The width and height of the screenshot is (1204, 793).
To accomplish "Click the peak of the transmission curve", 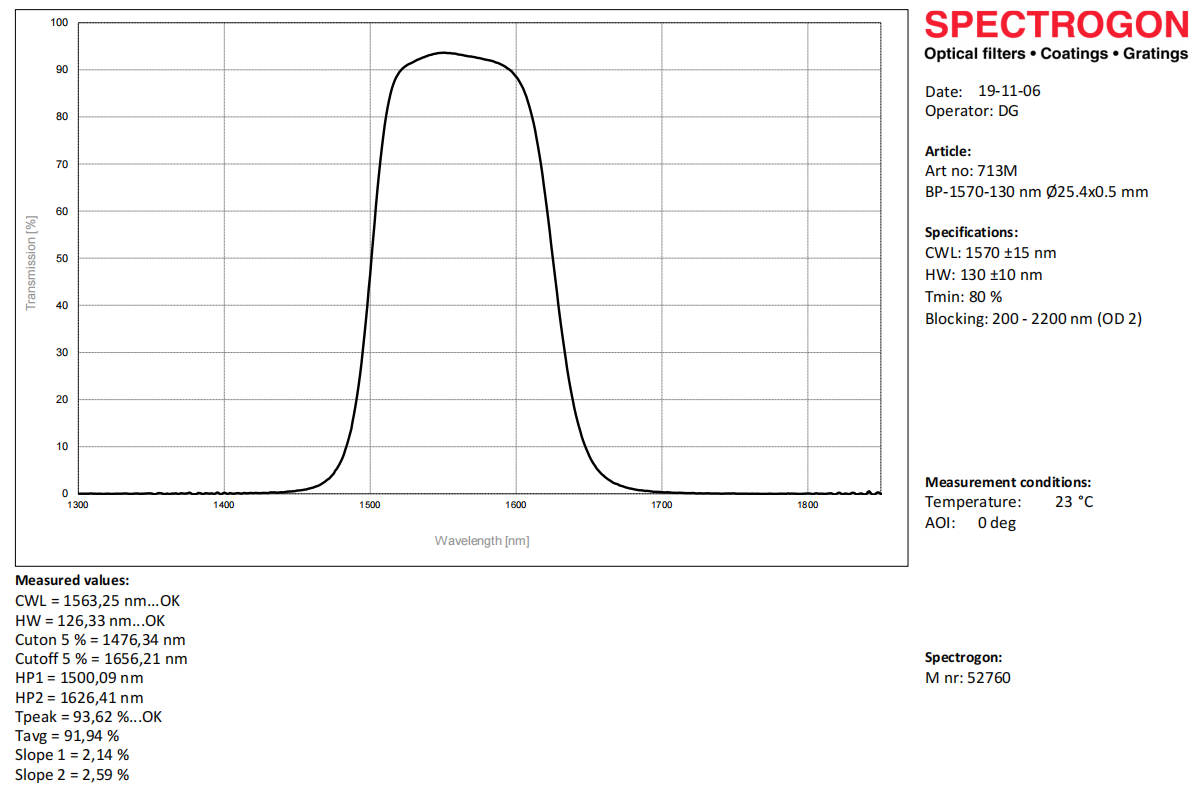I will (442, 52).
